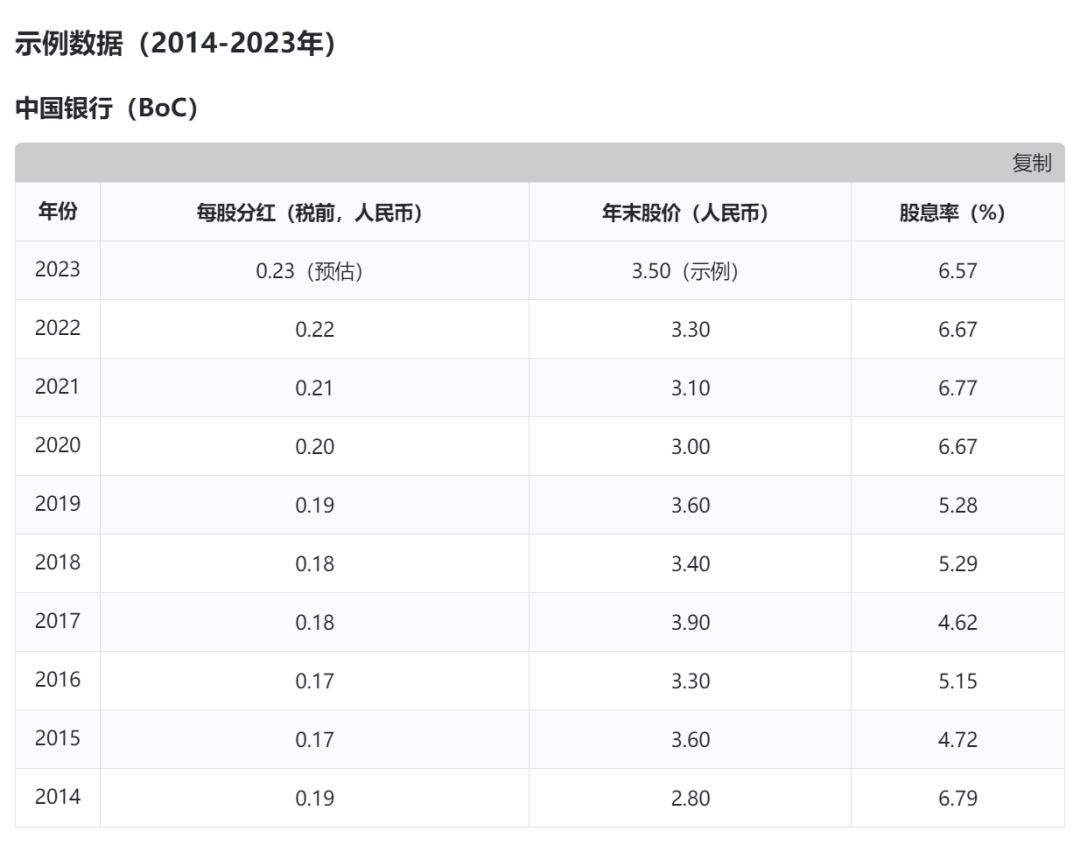Screen dimensions: 1080x845
Task: Click the 3.90 year-end price cell
Action: (x=690, y=623)
